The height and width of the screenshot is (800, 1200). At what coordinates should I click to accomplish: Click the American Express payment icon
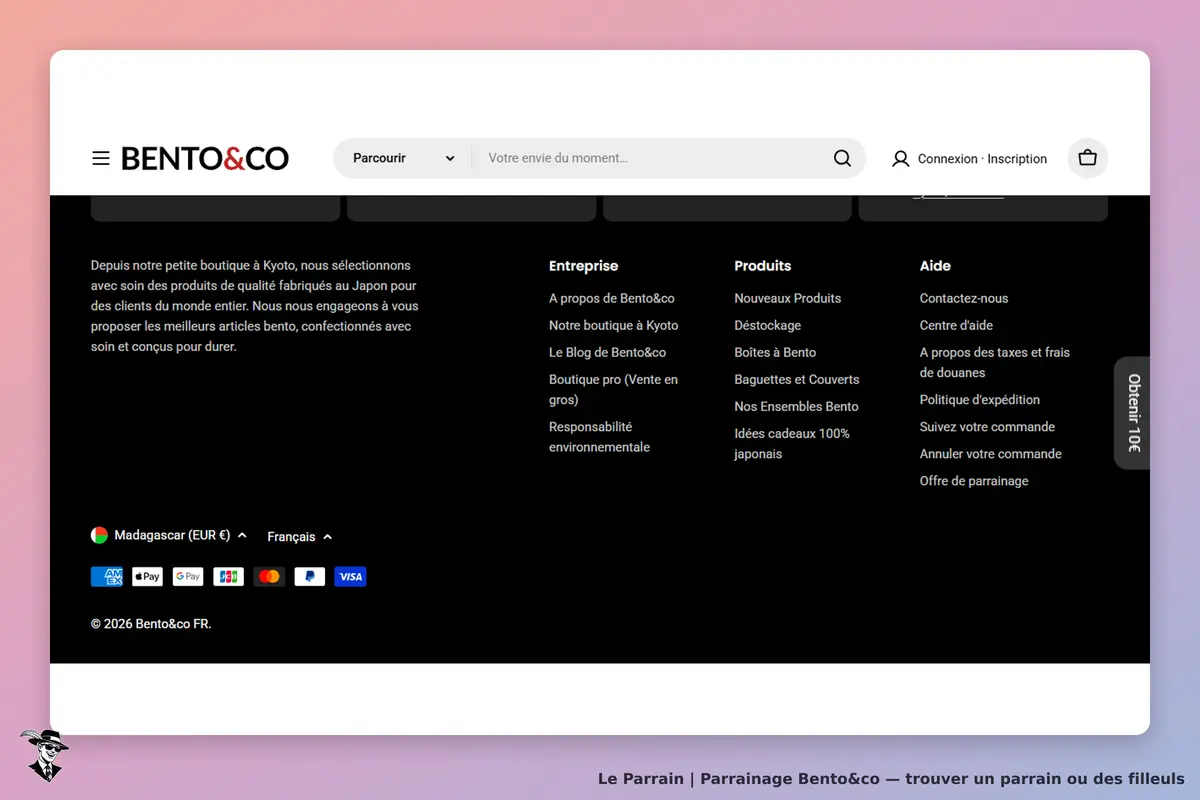[x=107, y=576]
